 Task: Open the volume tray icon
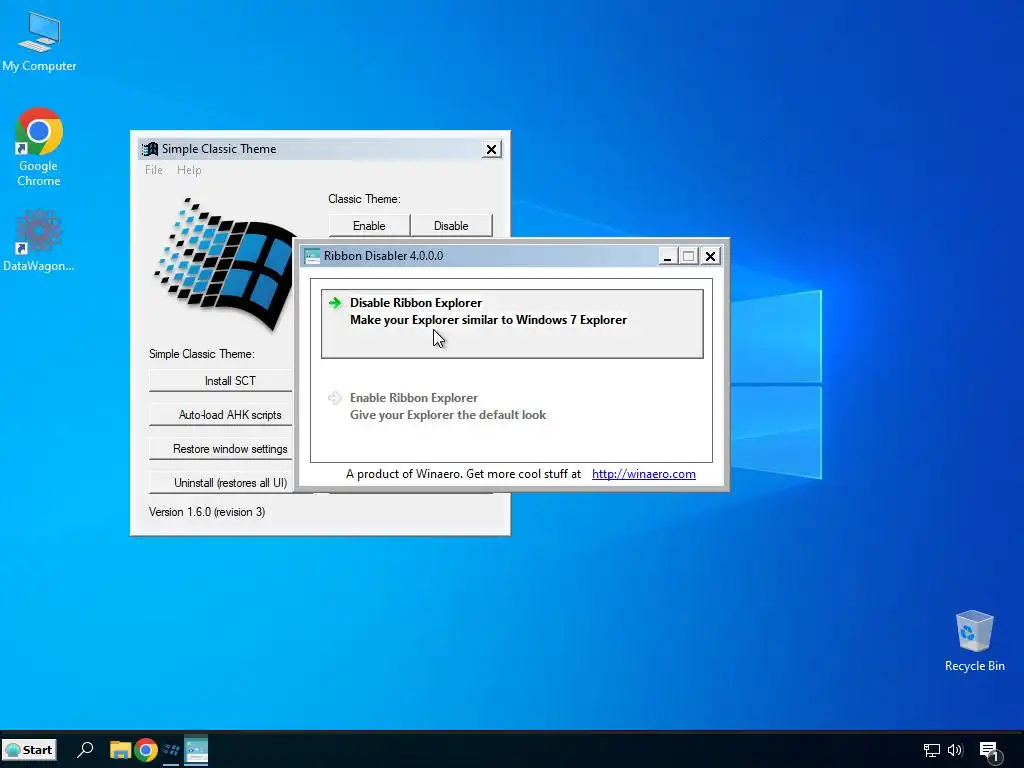[x=955, y=750]
